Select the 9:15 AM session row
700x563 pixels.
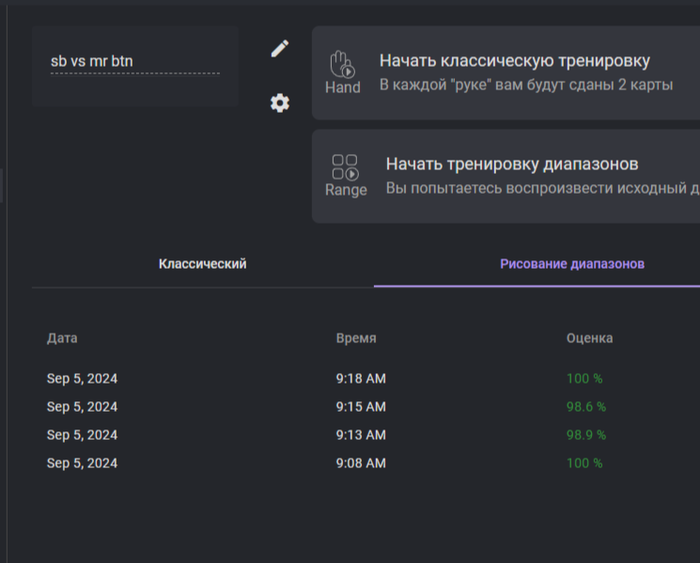[360, 407]
